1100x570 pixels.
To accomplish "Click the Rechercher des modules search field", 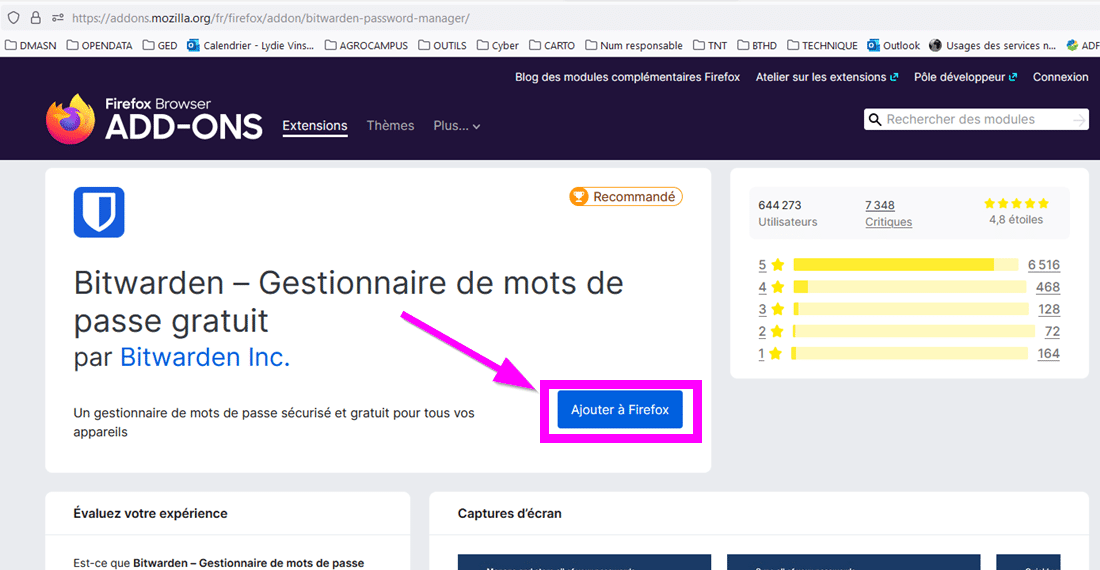I will coord(976,119).
